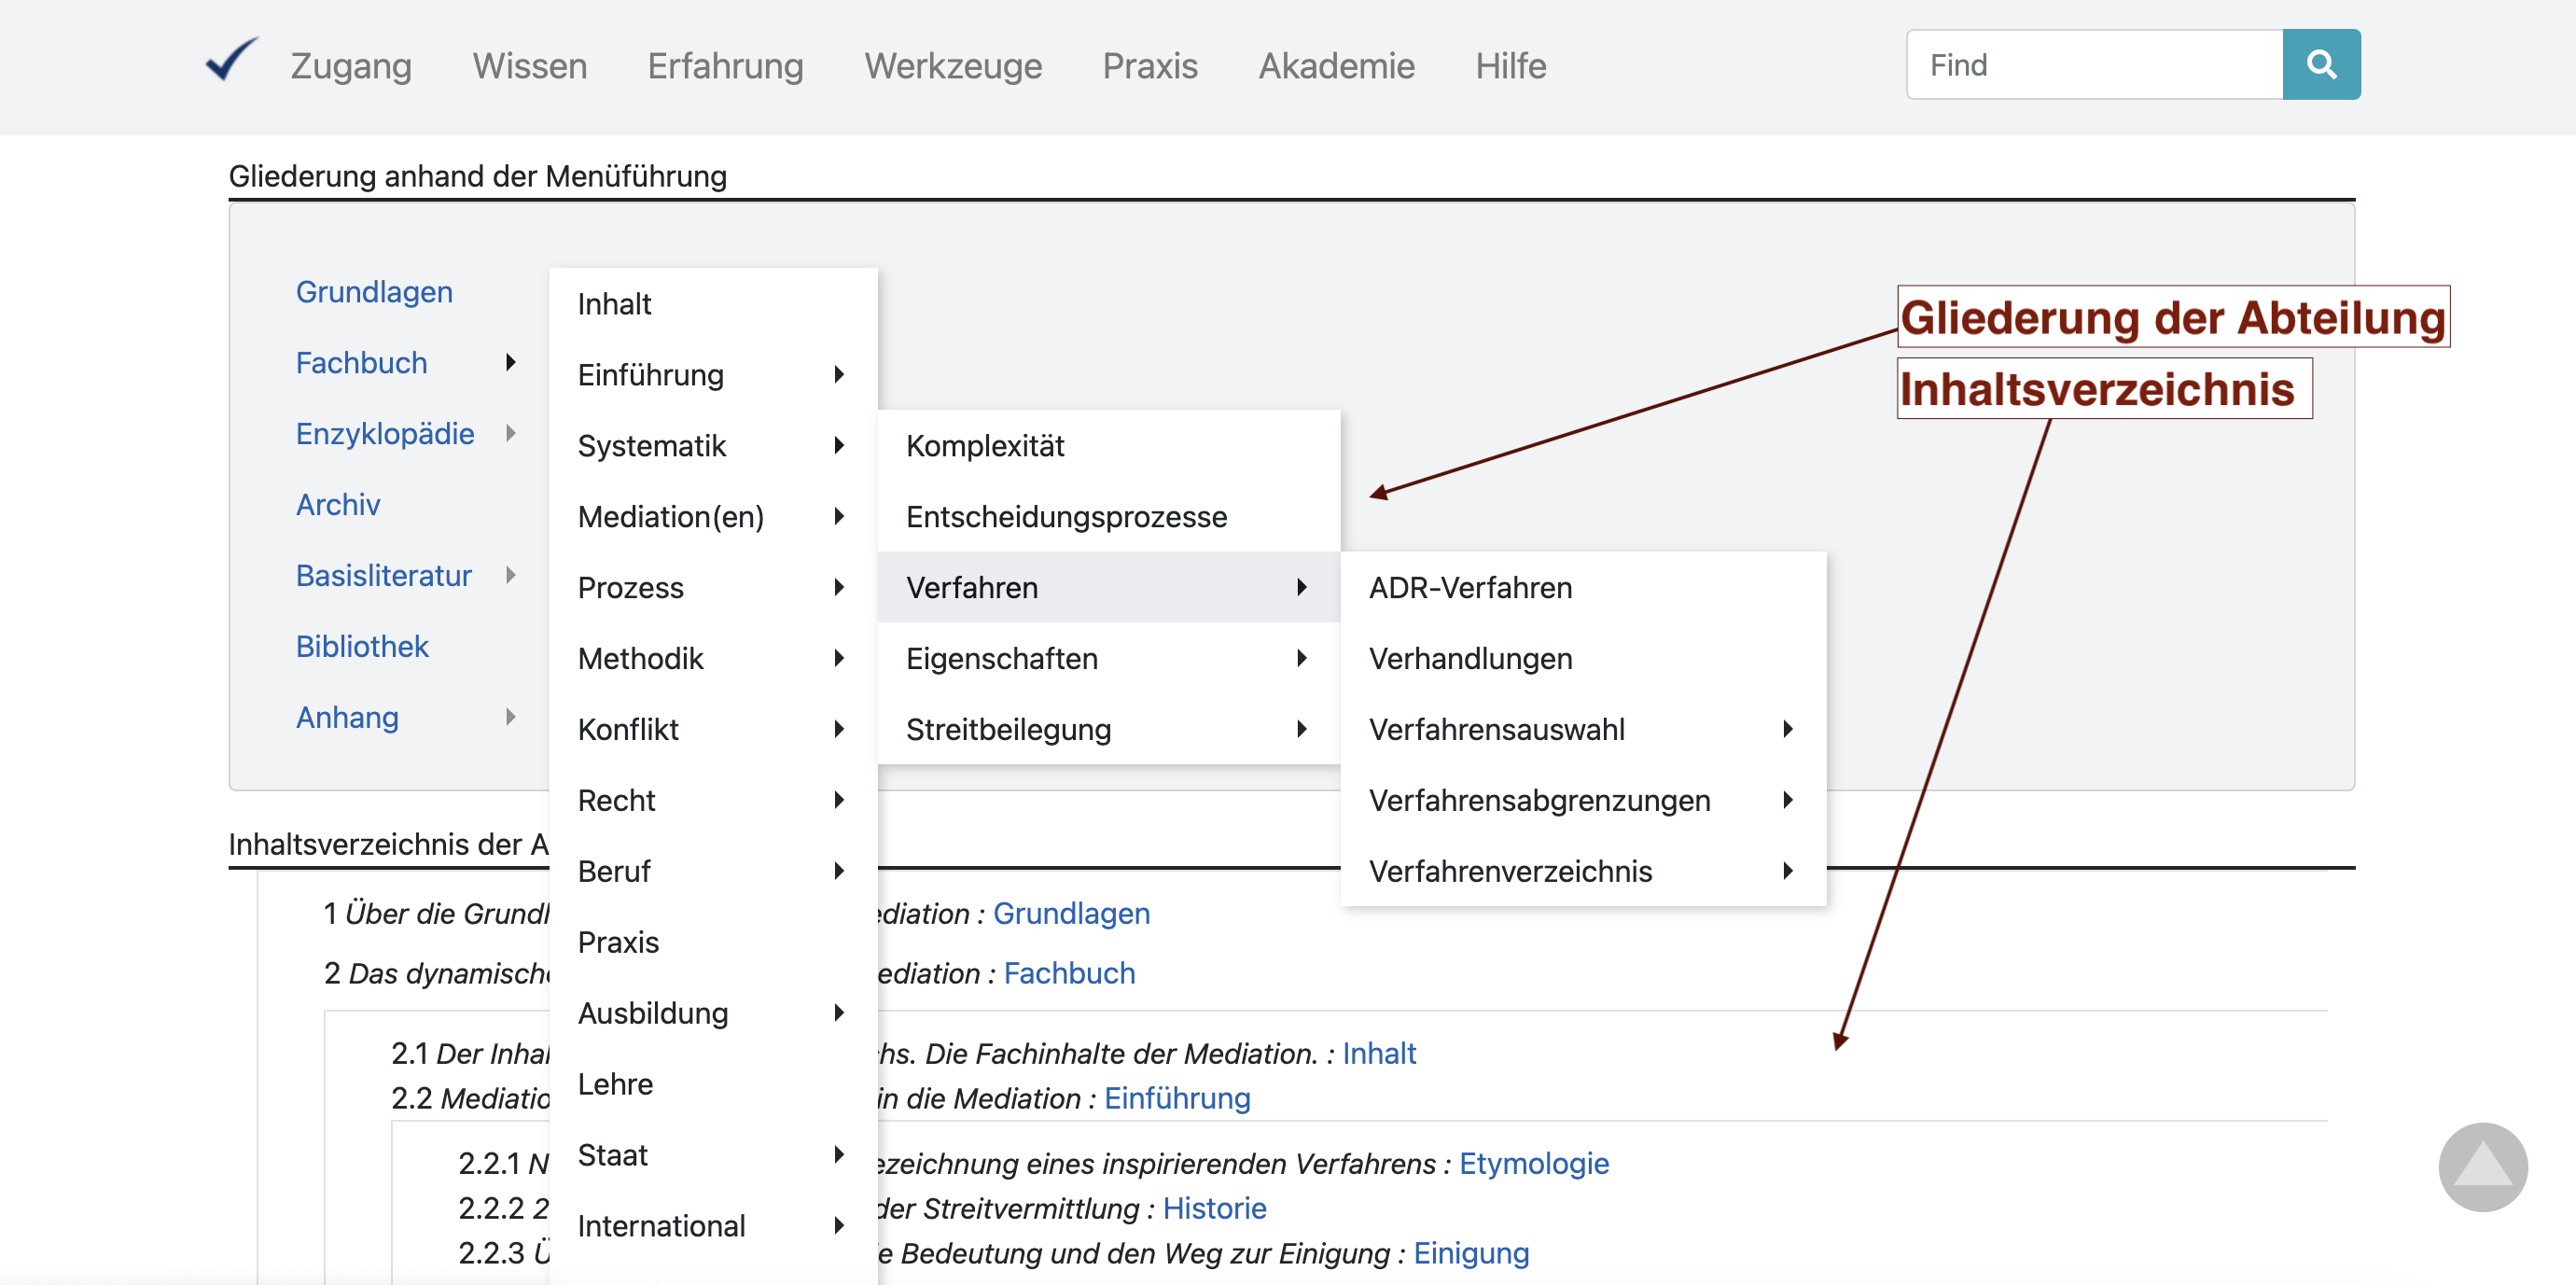Click the checkmark logo icon

pyautogui.click(x=231, y=61)
